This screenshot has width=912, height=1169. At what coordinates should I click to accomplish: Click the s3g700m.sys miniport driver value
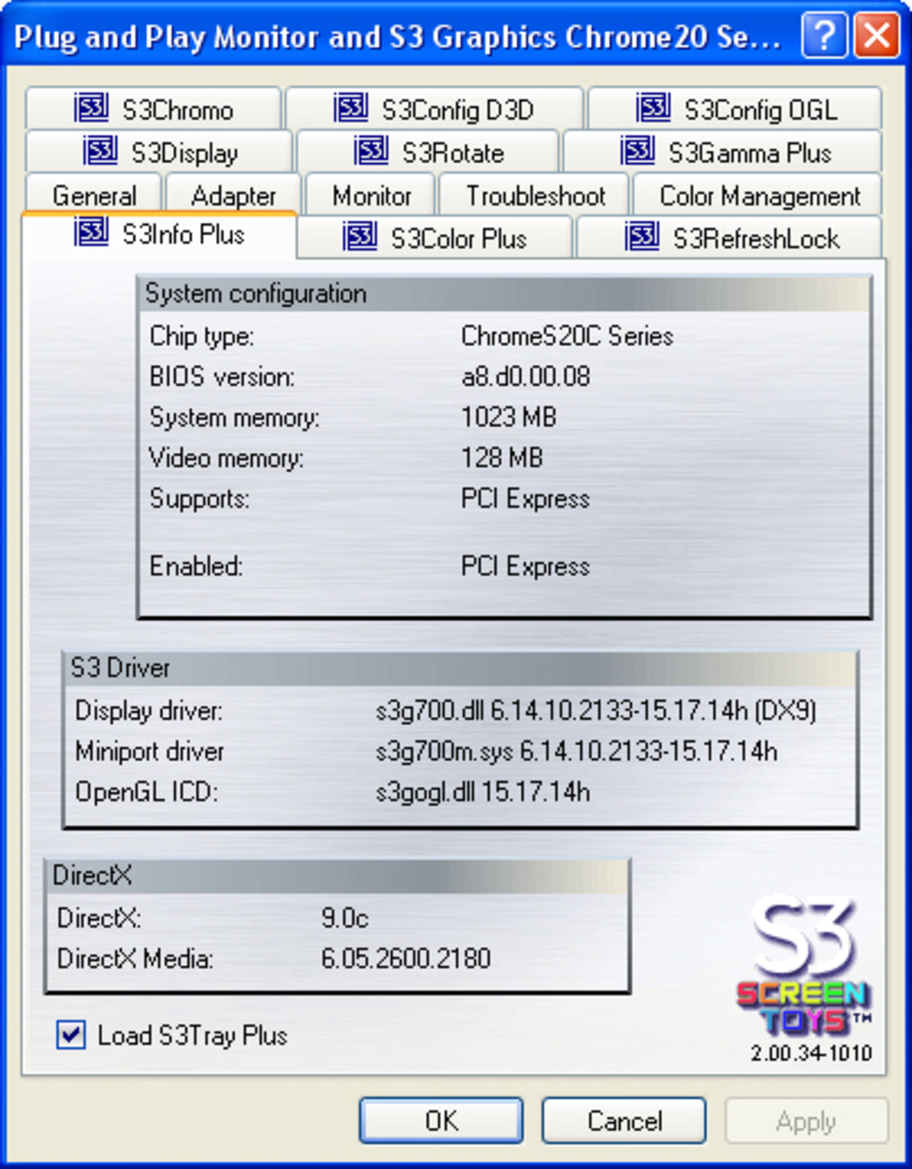click(576, 750)
